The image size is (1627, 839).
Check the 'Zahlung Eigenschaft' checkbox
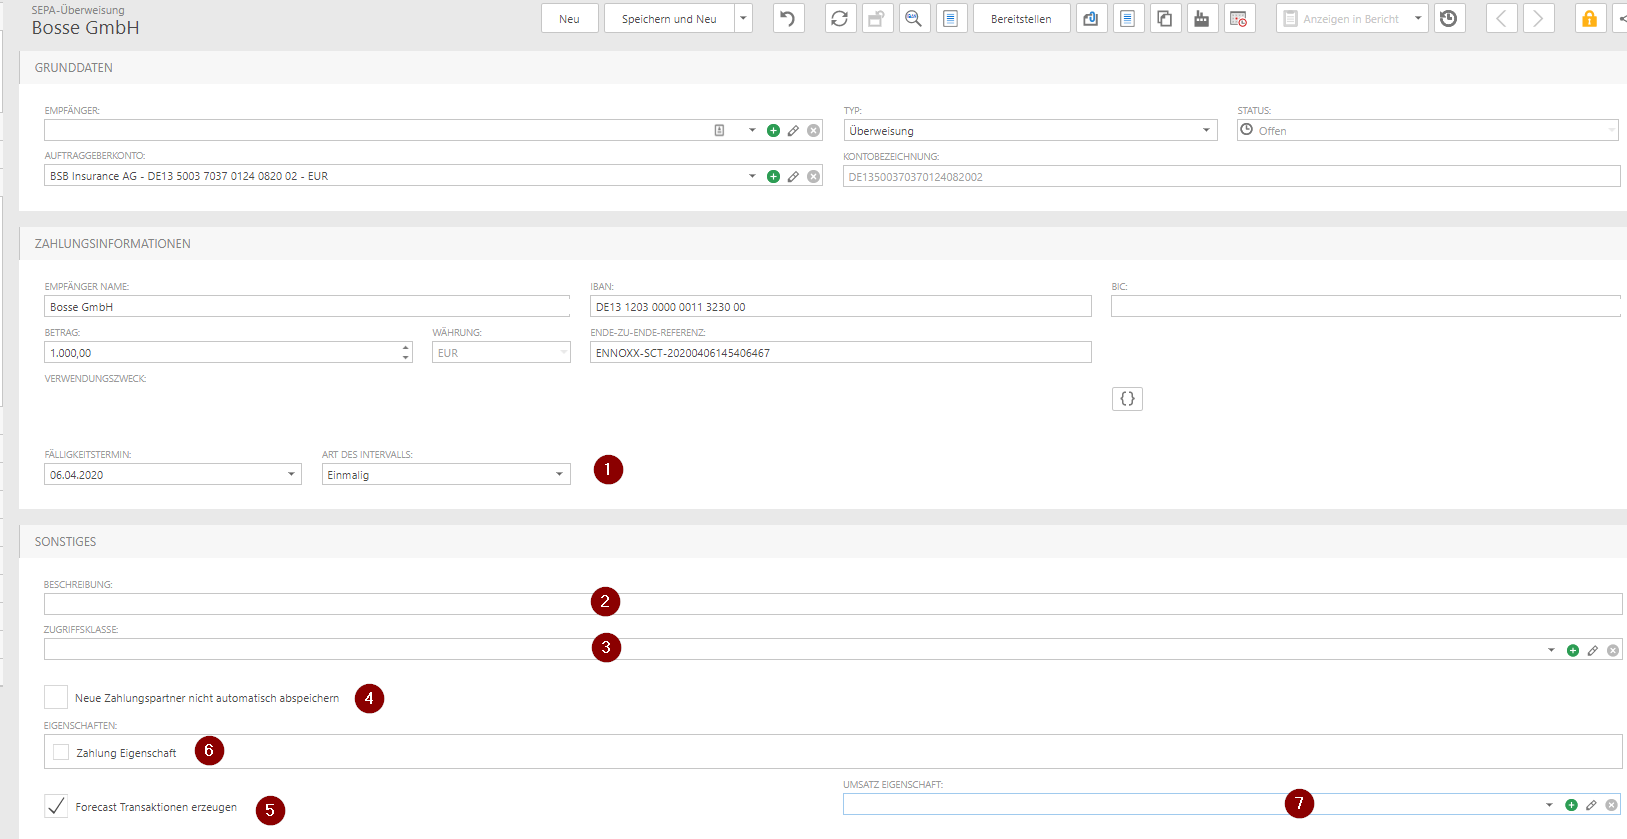pyautogui.click(x=62, y=752)
